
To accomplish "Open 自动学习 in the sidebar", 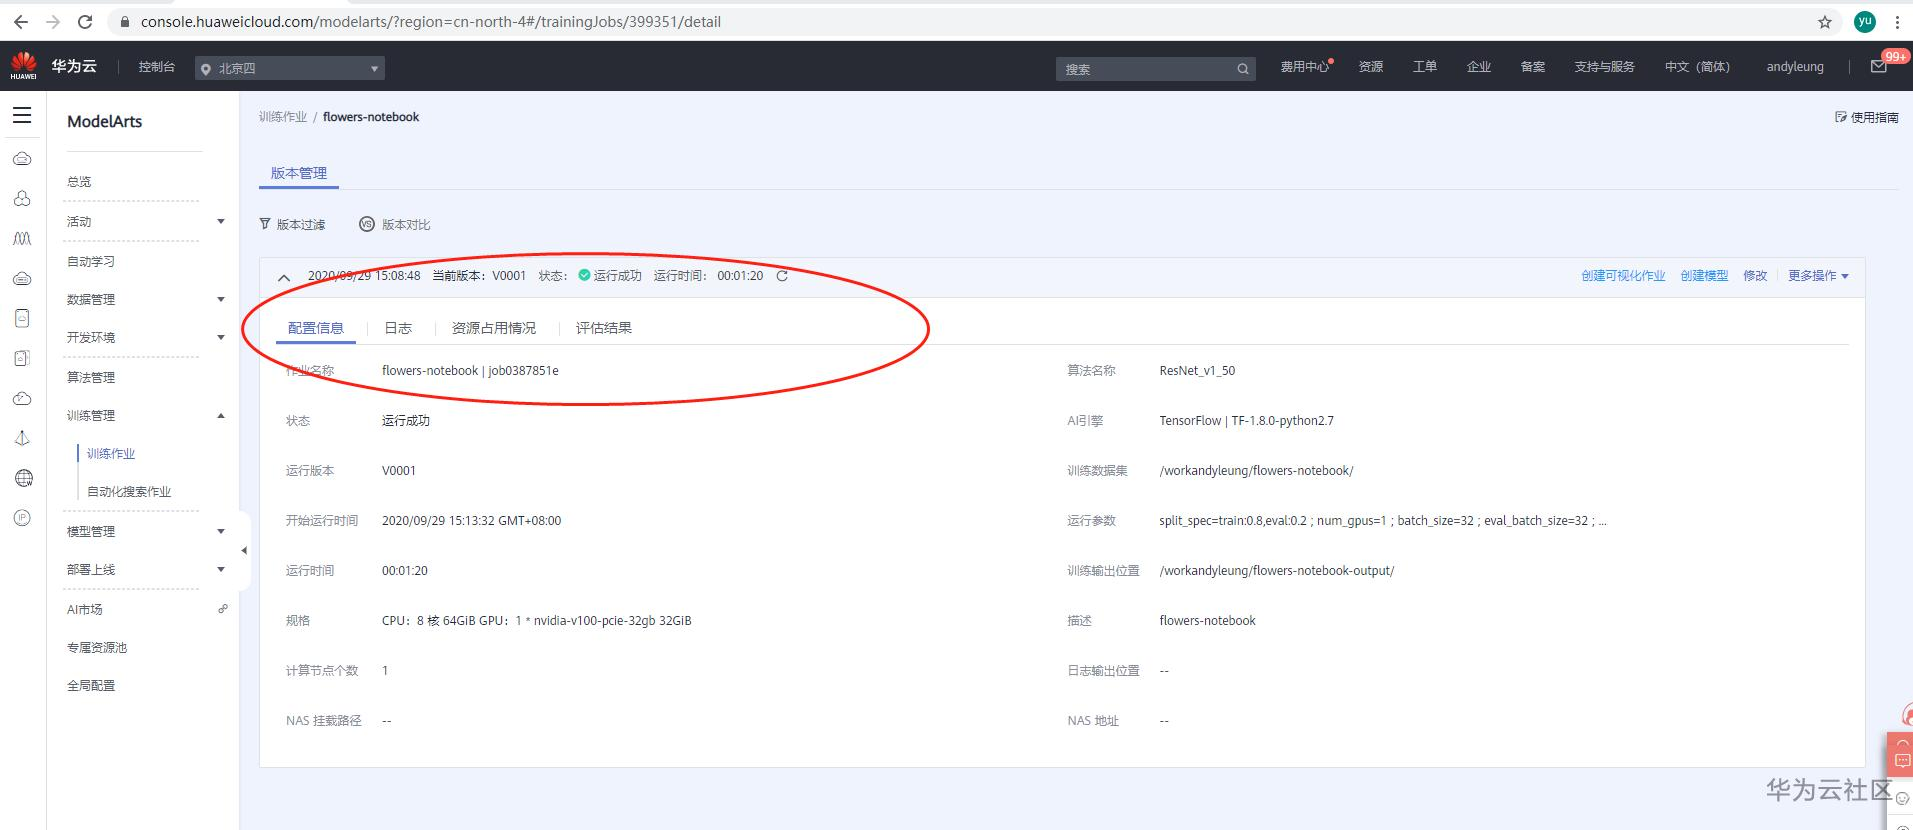I will tap(91, 261).
